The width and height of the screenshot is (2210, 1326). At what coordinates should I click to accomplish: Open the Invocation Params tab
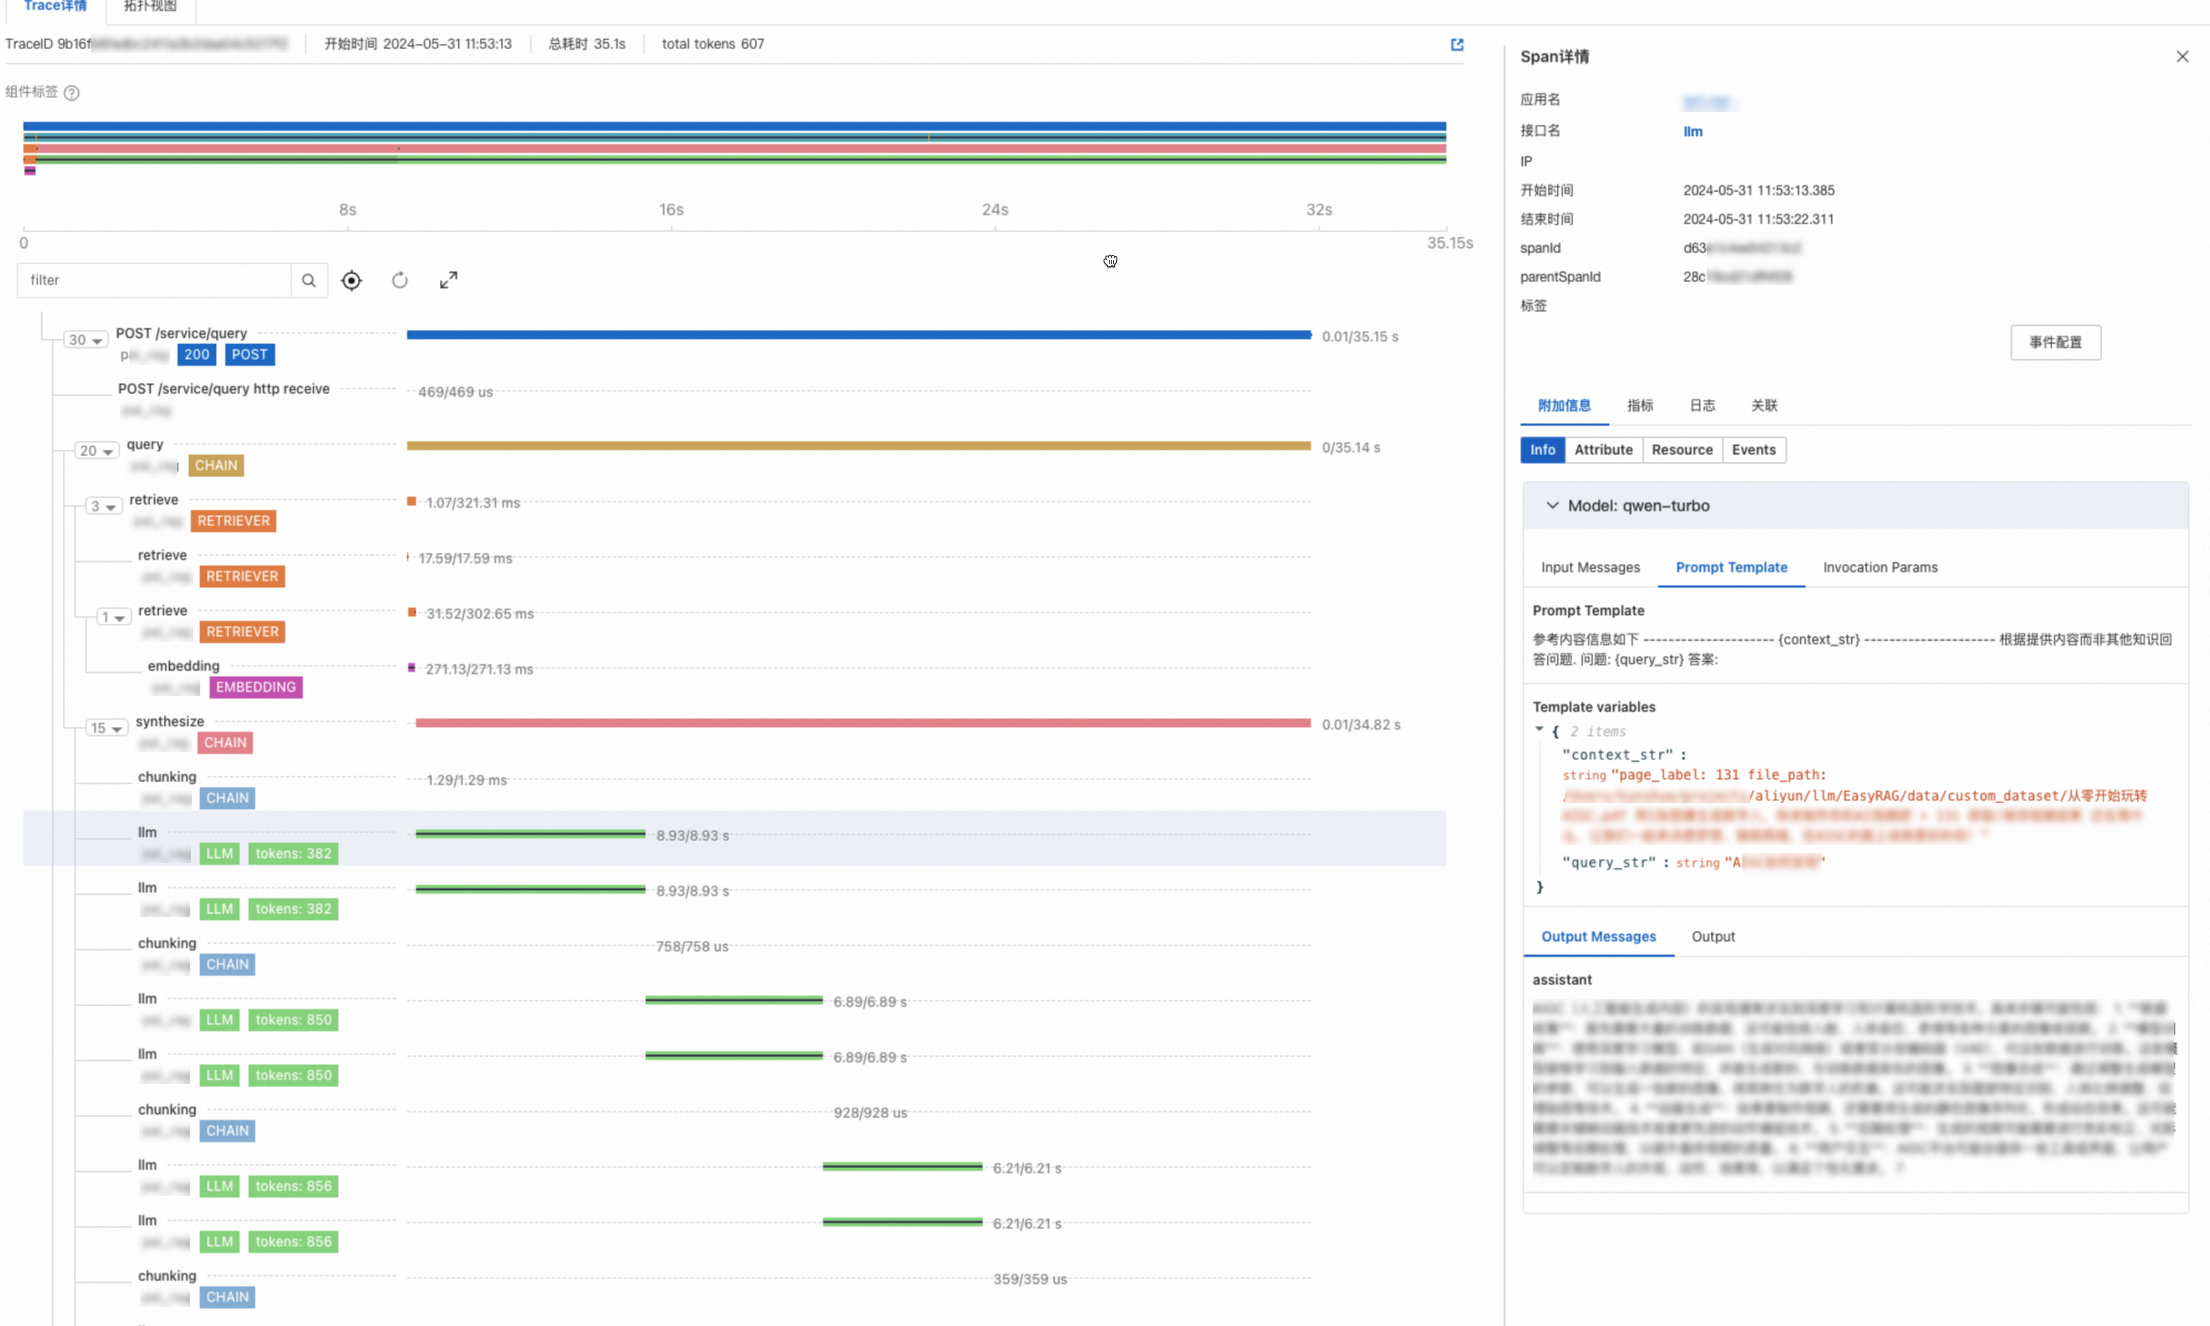(1879, 567)
